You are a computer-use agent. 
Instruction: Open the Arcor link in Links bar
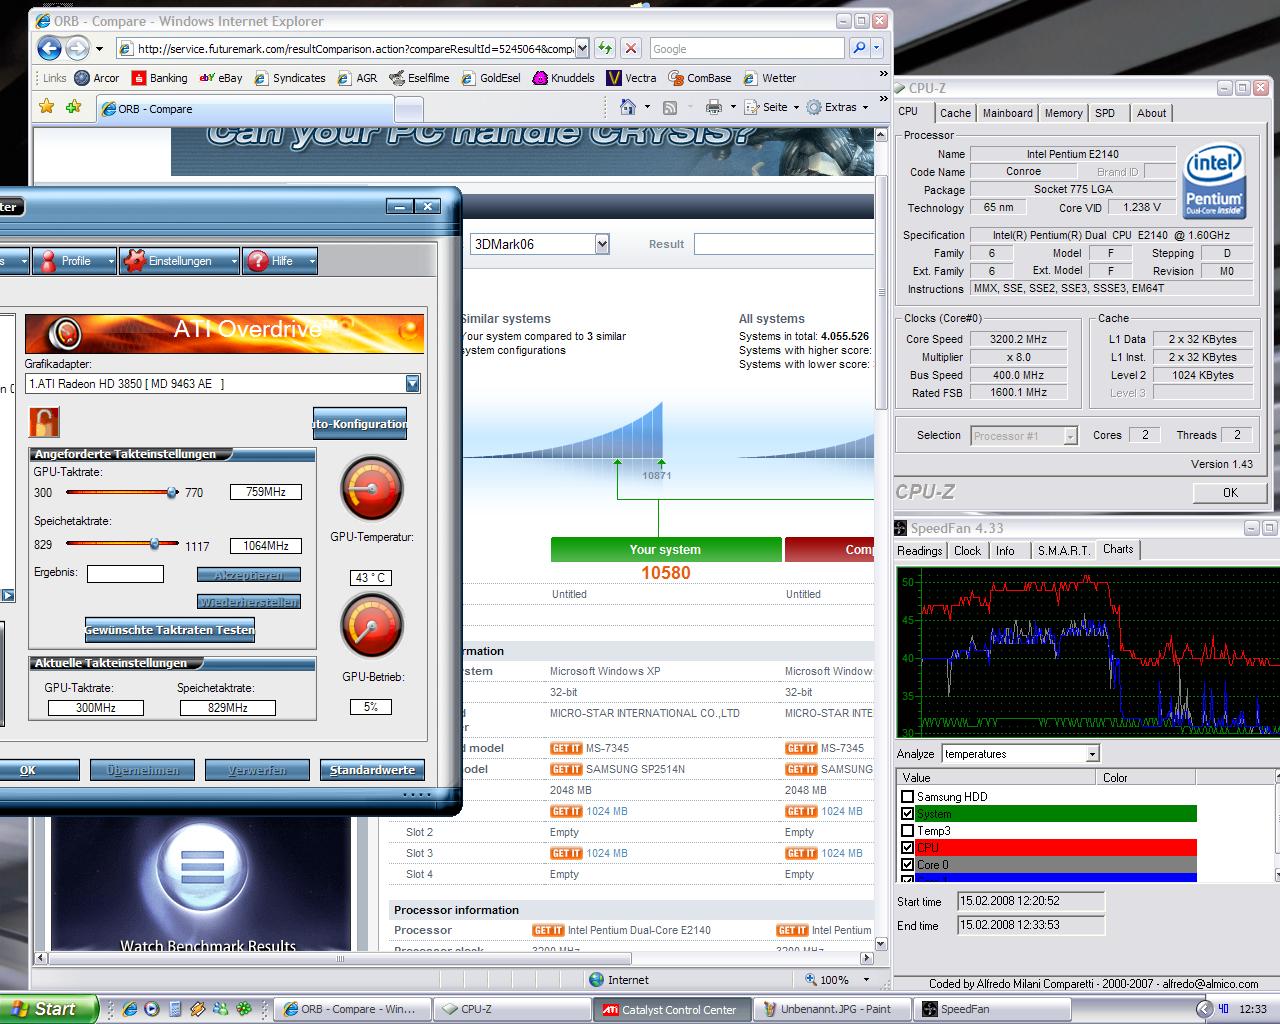[97, 78]
